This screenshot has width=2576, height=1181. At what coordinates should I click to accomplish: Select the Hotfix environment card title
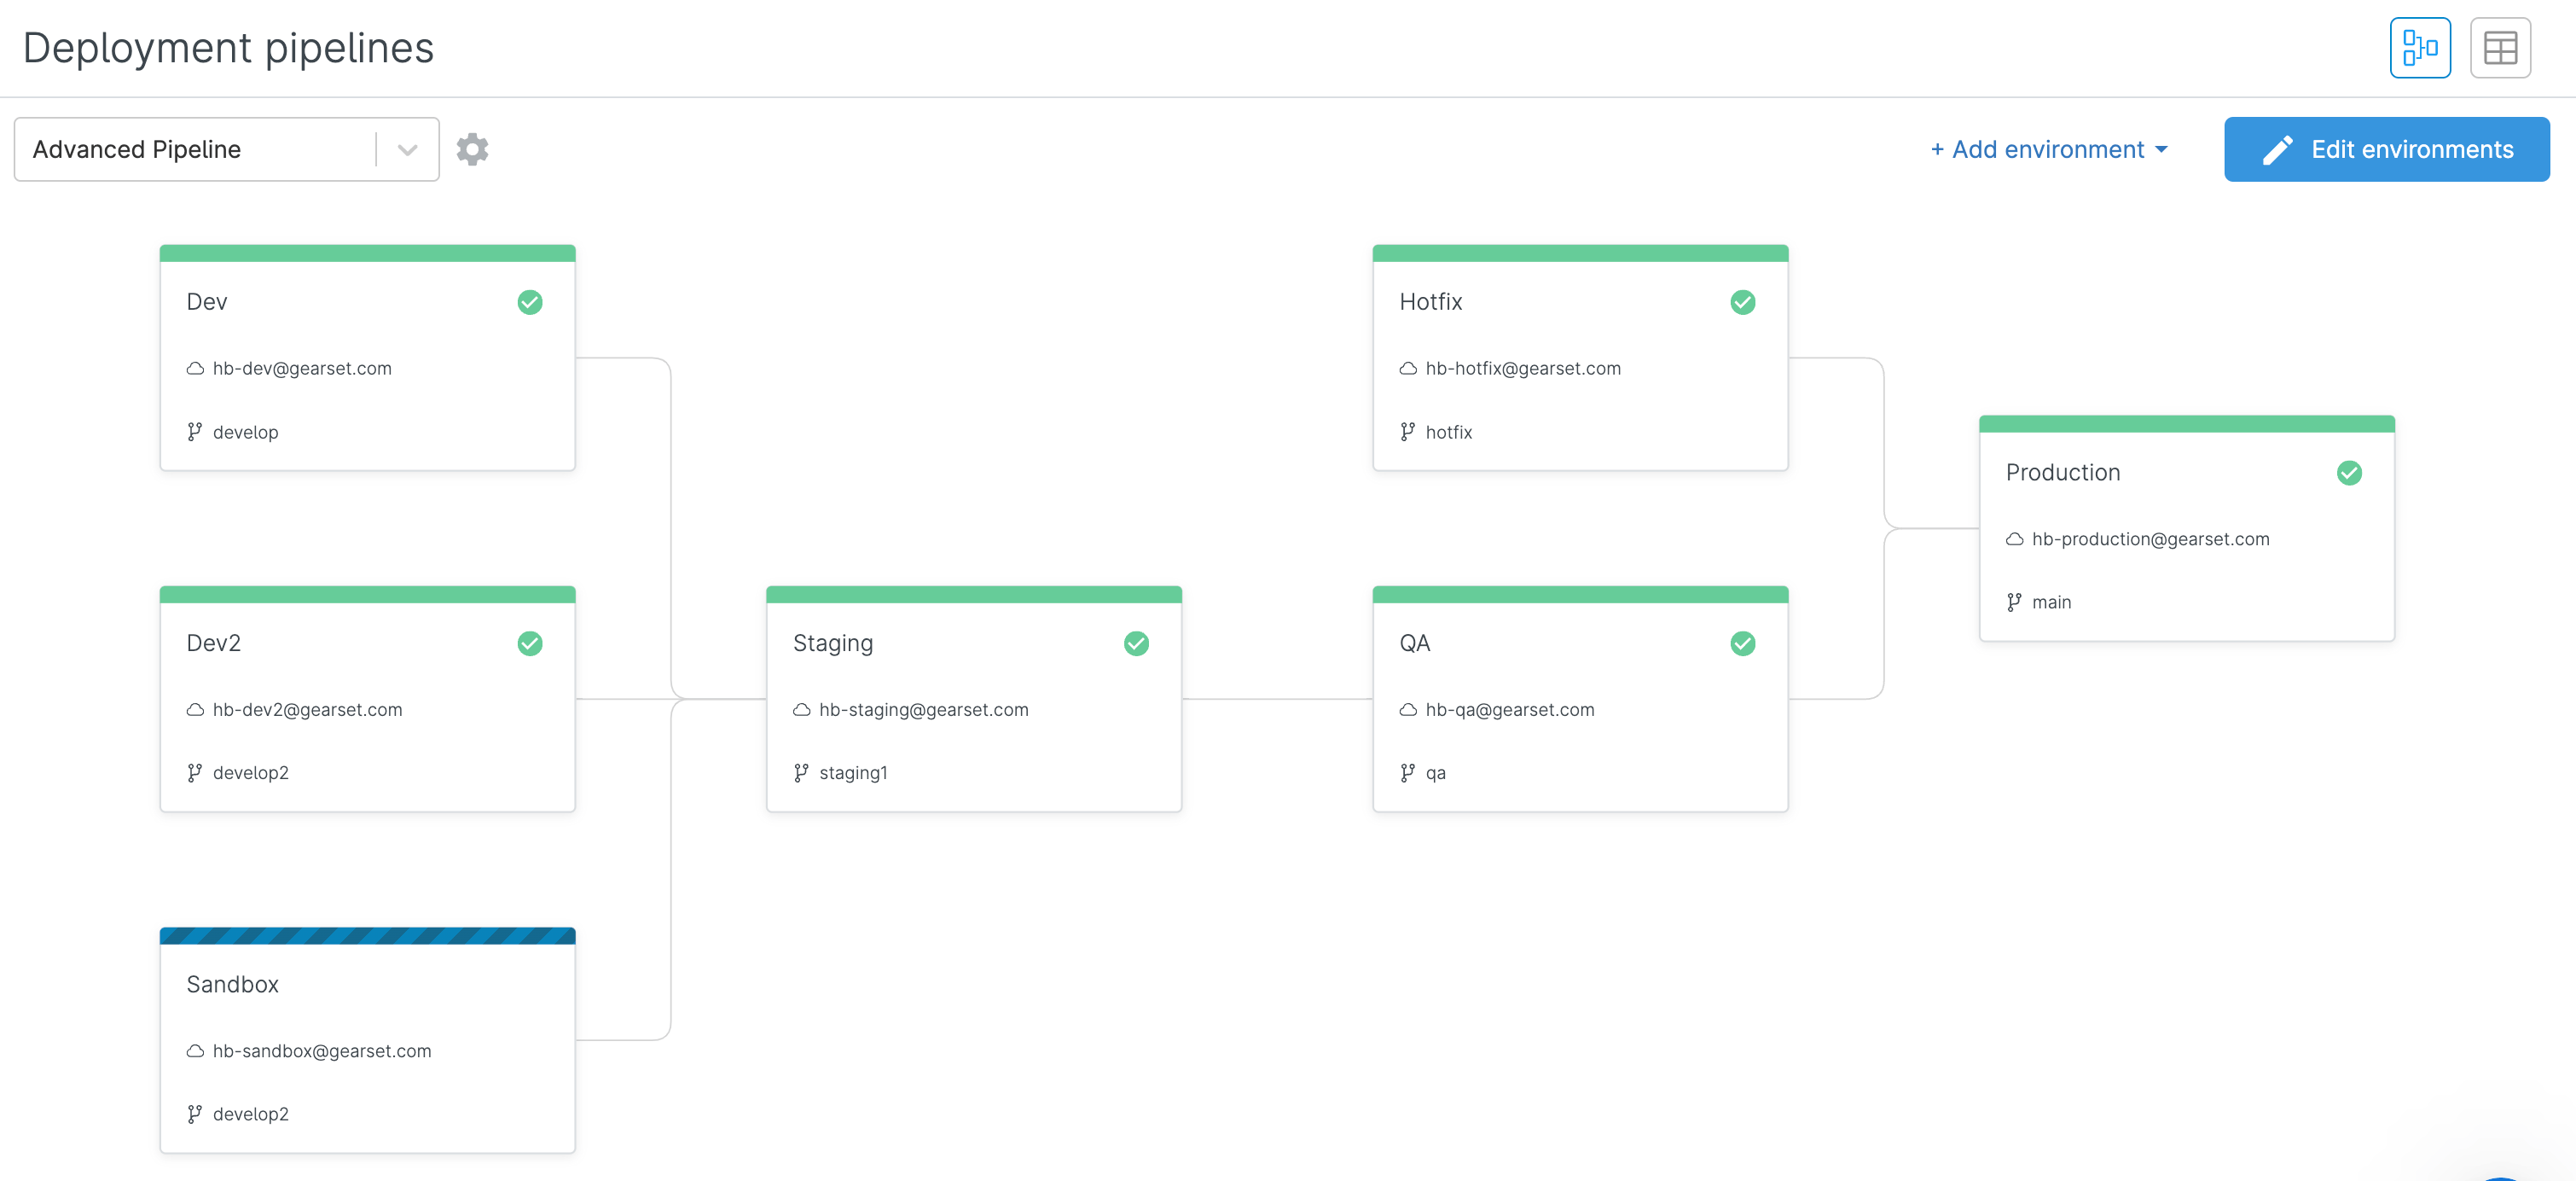pyautogui.click(x=1430, y=302)
